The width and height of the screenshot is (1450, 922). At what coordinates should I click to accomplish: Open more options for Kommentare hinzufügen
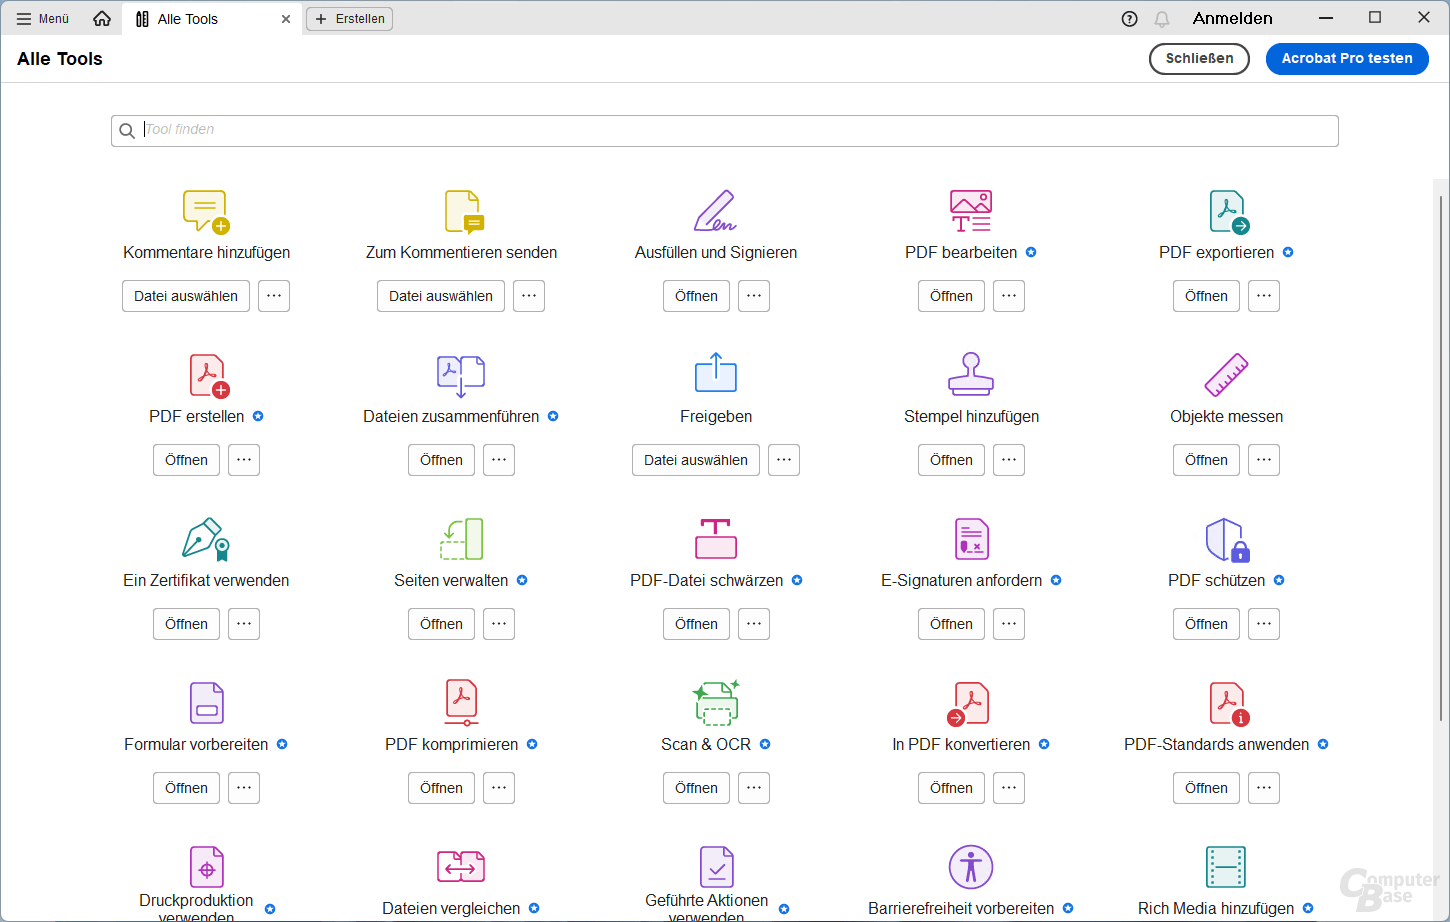[x=274, y=296]
